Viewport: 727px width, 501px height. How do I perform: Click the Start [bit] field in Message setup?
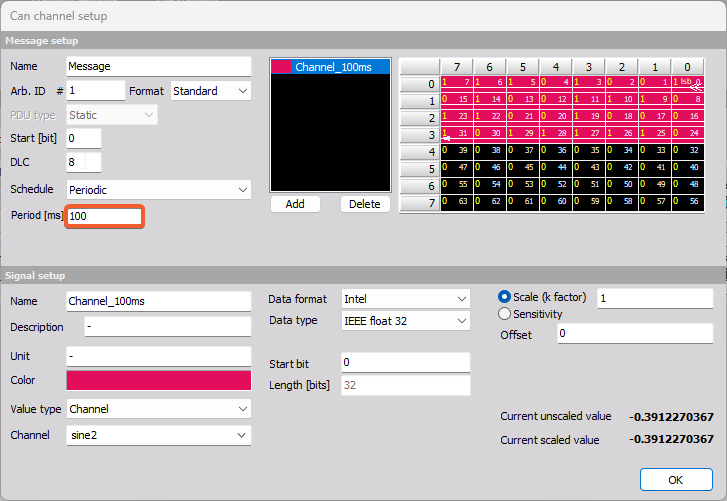point(83,138)
